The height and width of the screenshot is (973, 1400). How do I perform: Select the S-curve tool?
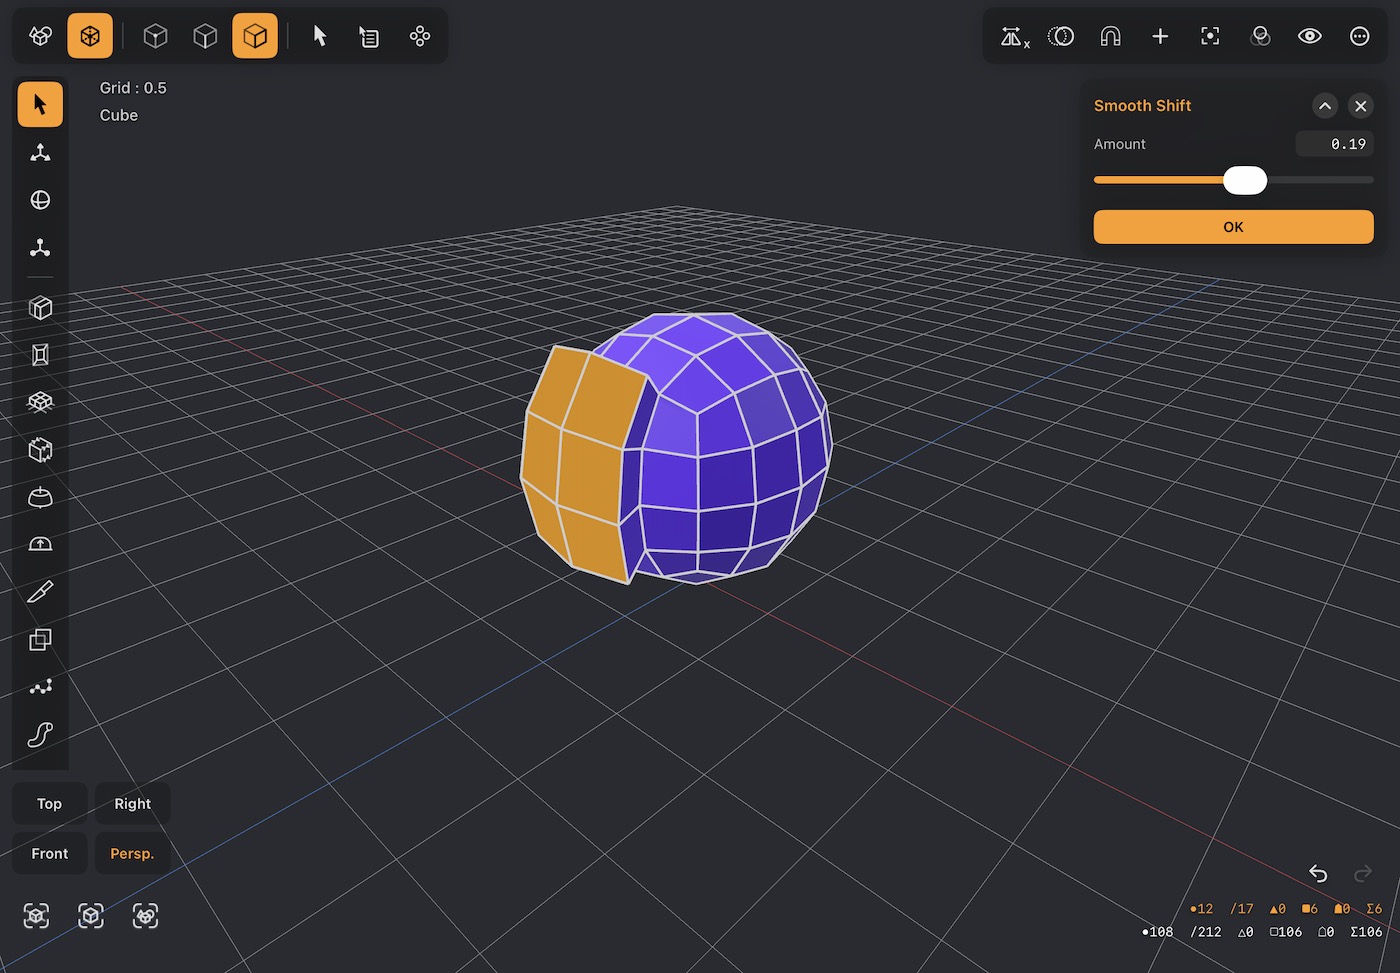[40, 735]
